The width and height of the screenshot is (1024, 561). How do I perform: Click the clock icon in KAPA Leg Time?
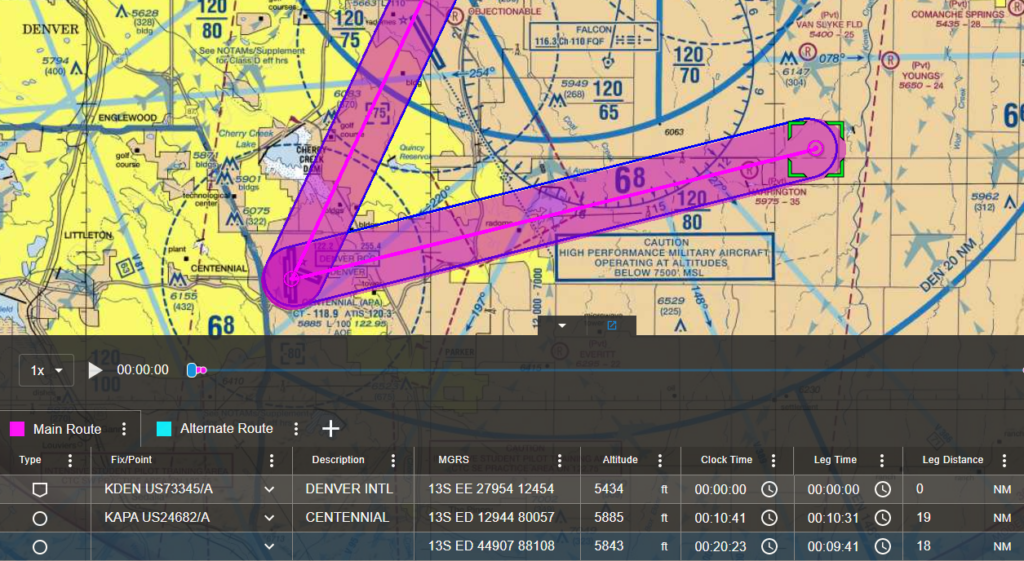[x=883, y=518]
